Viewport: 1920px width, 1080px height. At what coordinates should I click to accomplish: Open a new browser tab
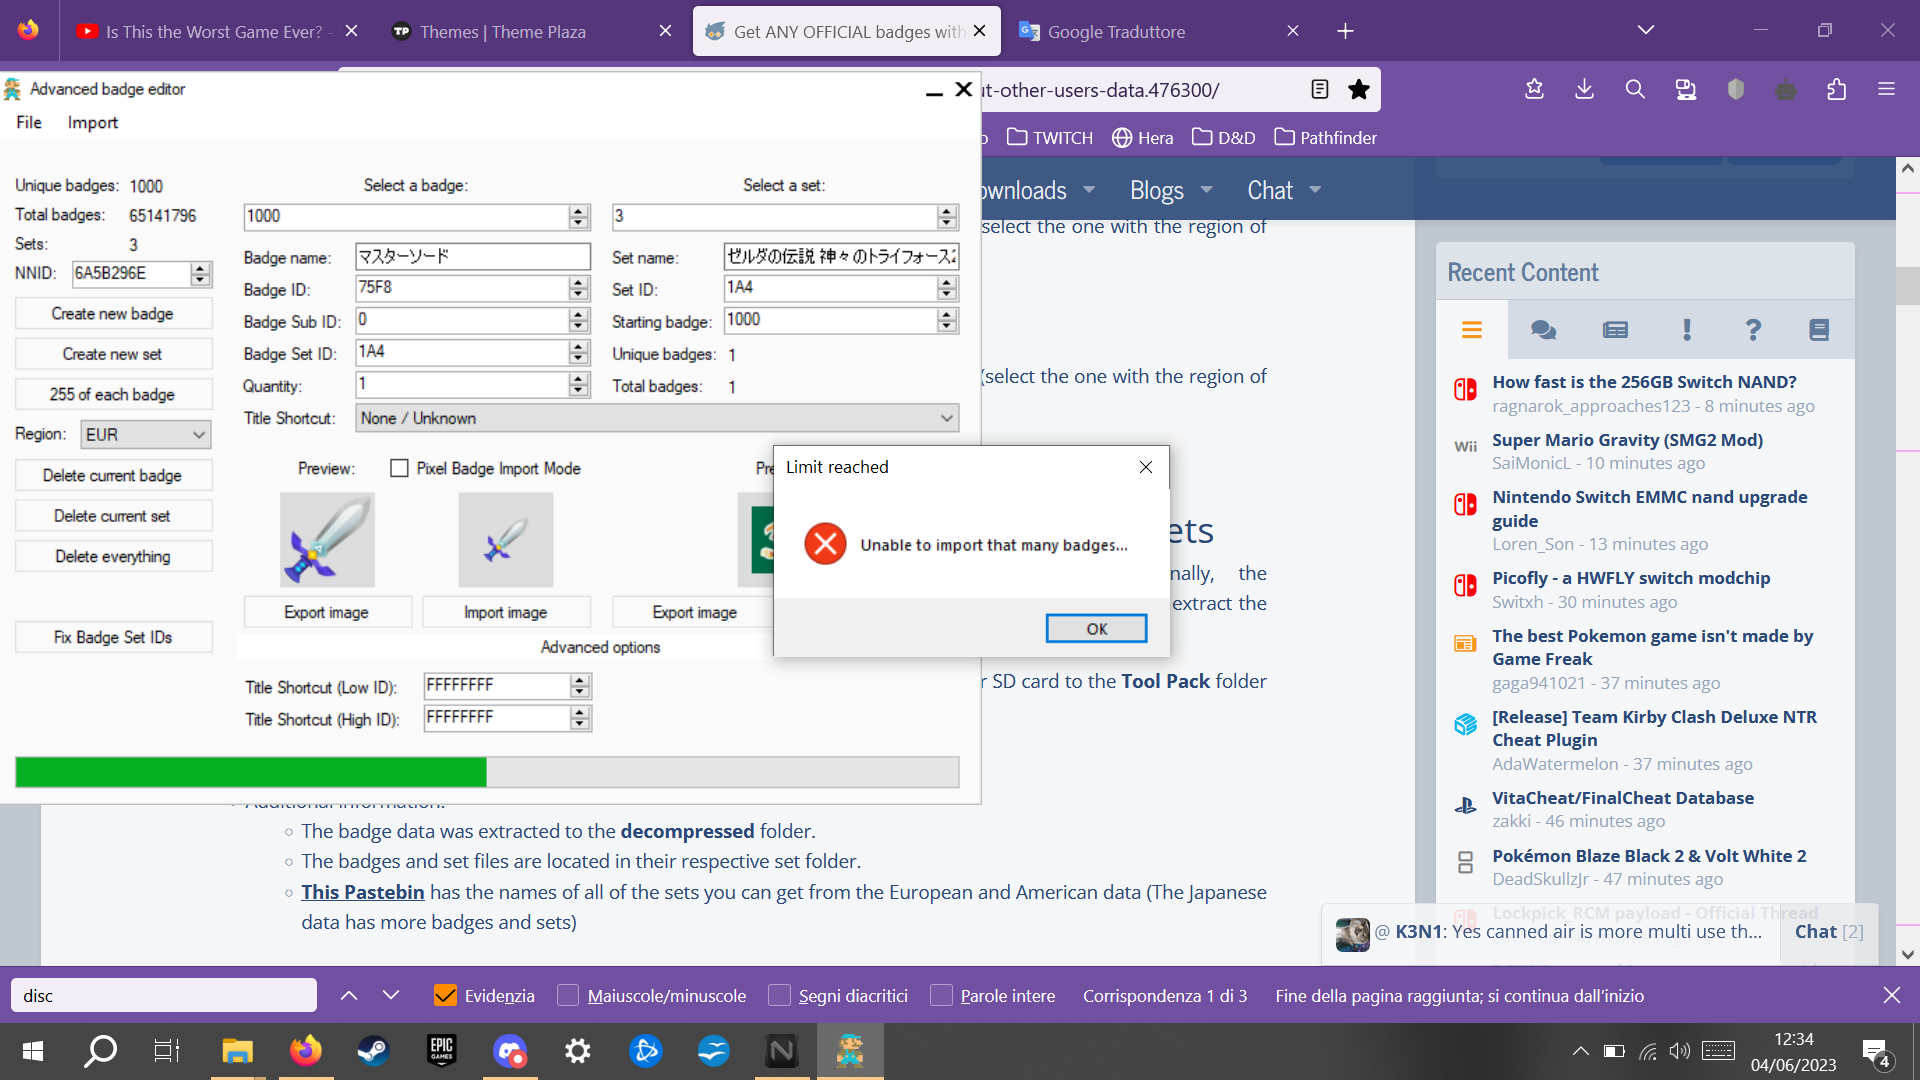pos(1345,31)
